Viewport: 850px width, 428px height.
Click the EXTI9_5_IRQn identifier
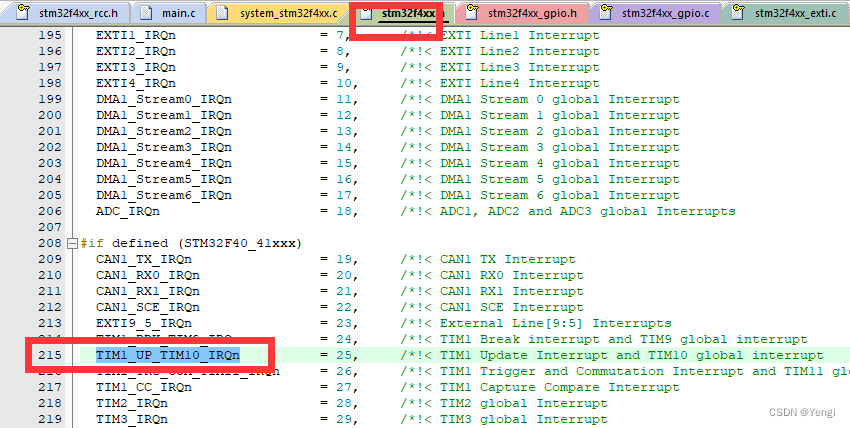point(144,323)
